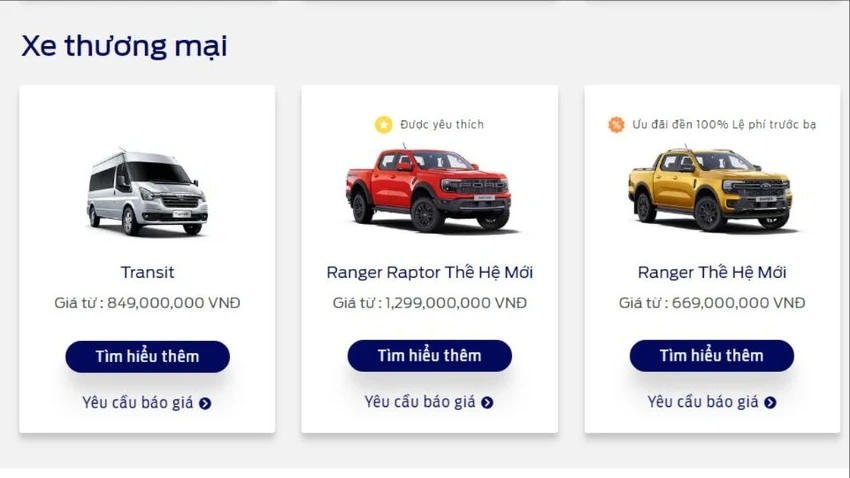850x478 pixels.
Task: Click the Được yêu thích label
Action: tap(442, 125)
